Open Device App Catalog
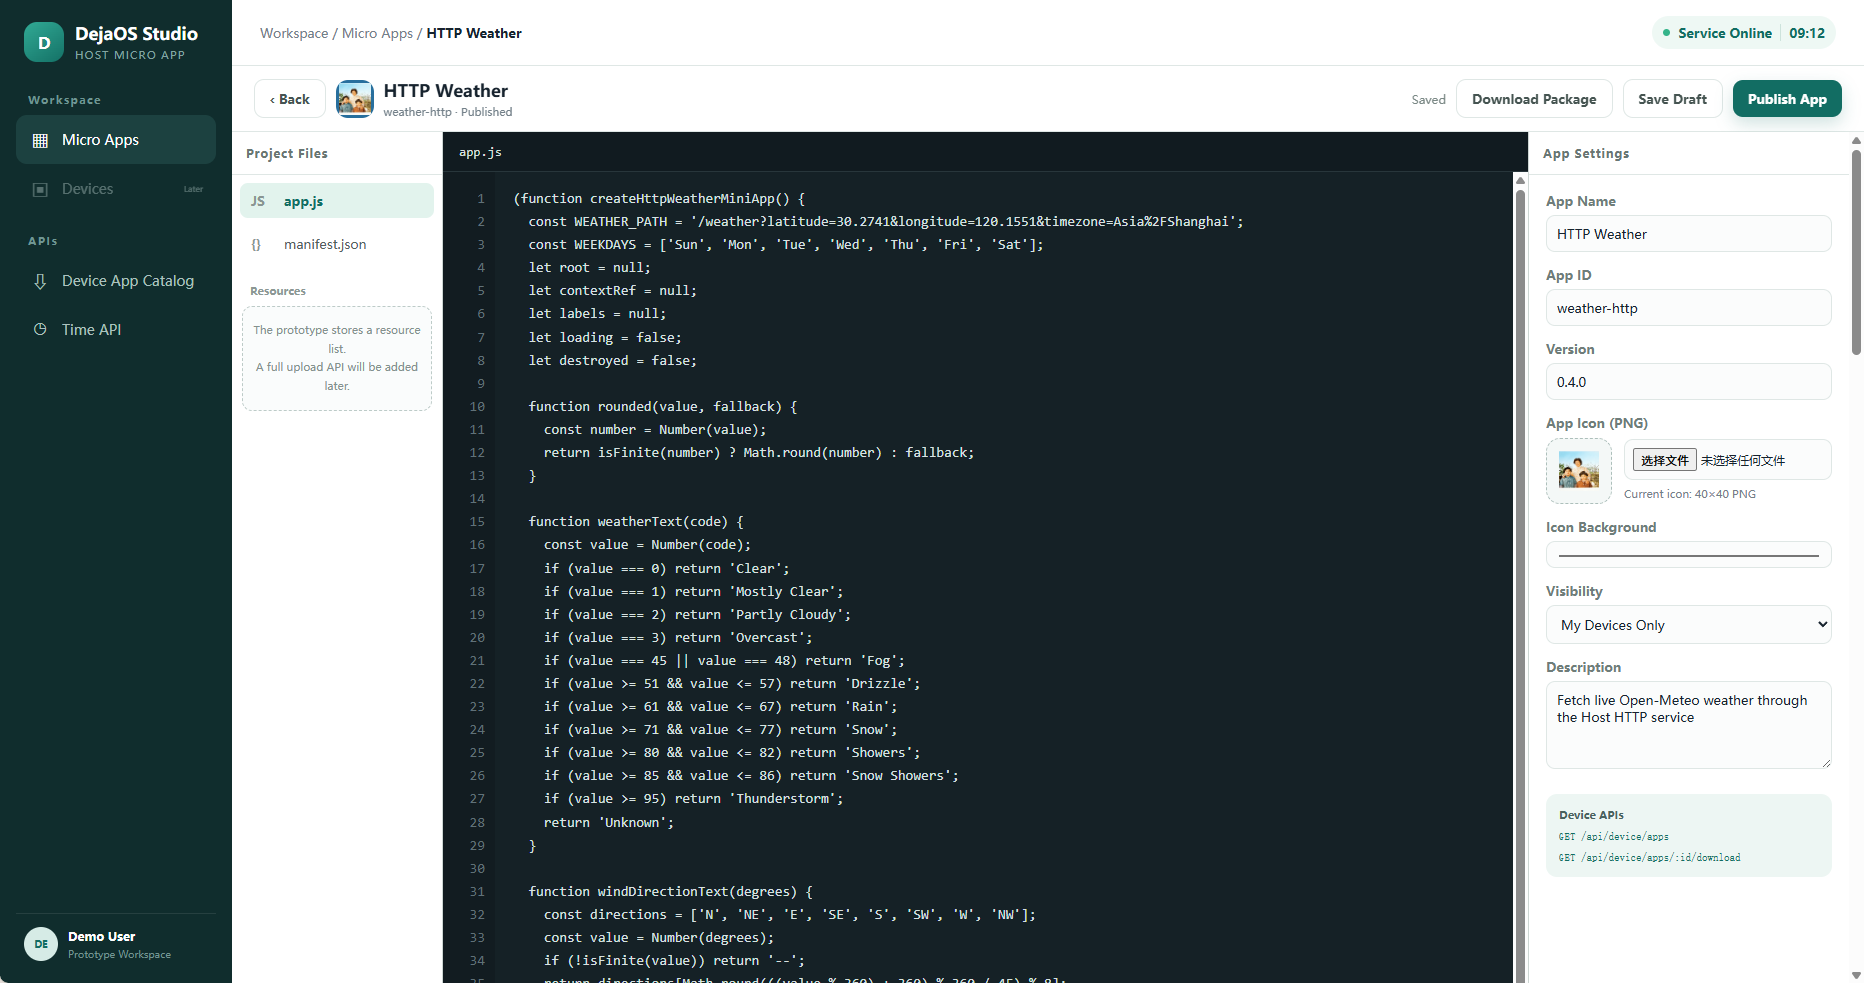 tap(116, 281)
